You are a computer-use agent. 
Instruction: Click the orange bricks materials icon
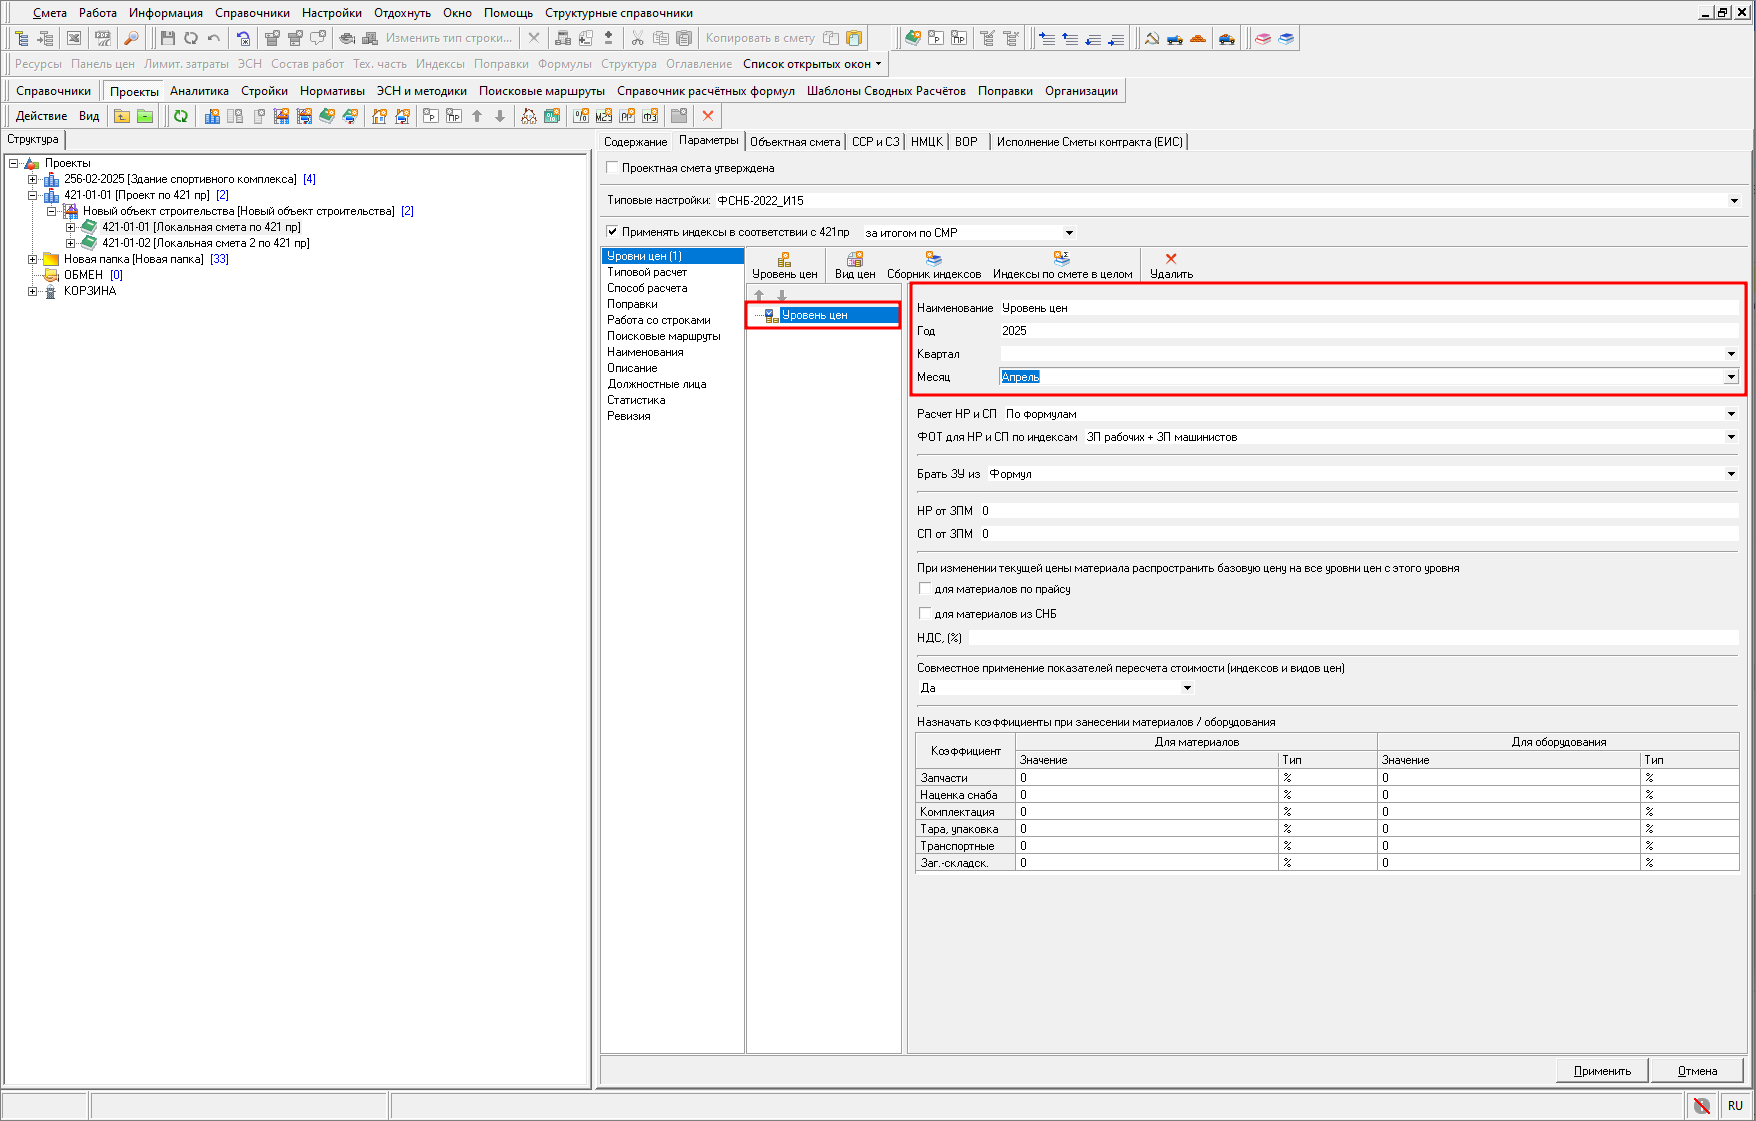click(x=1198, y=38)
